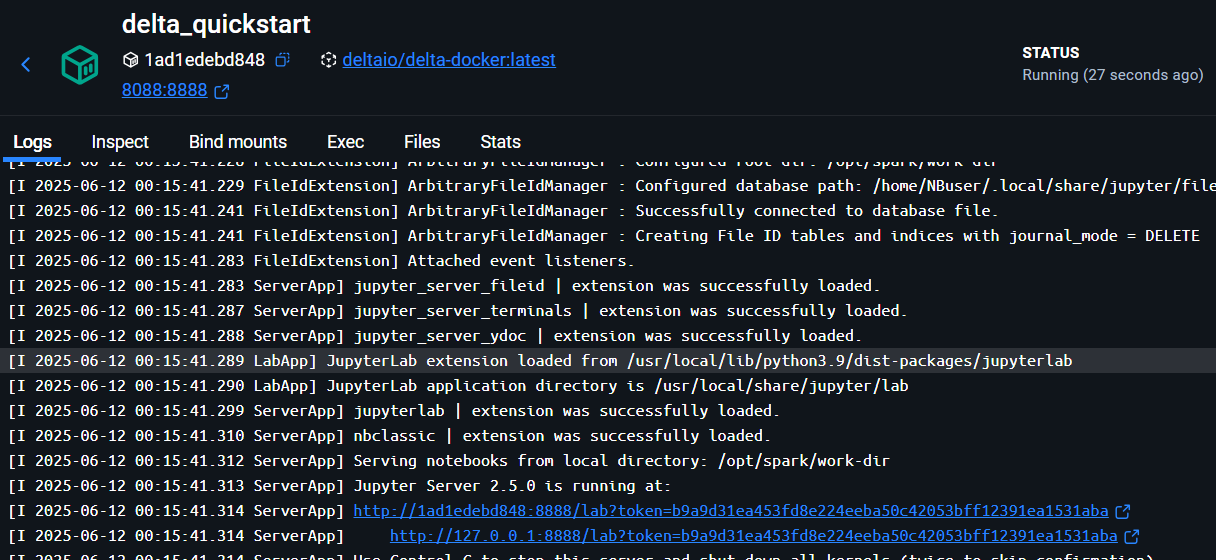Switch to the Exec tab
This screenshot has height=560, width=1216.
345,142
